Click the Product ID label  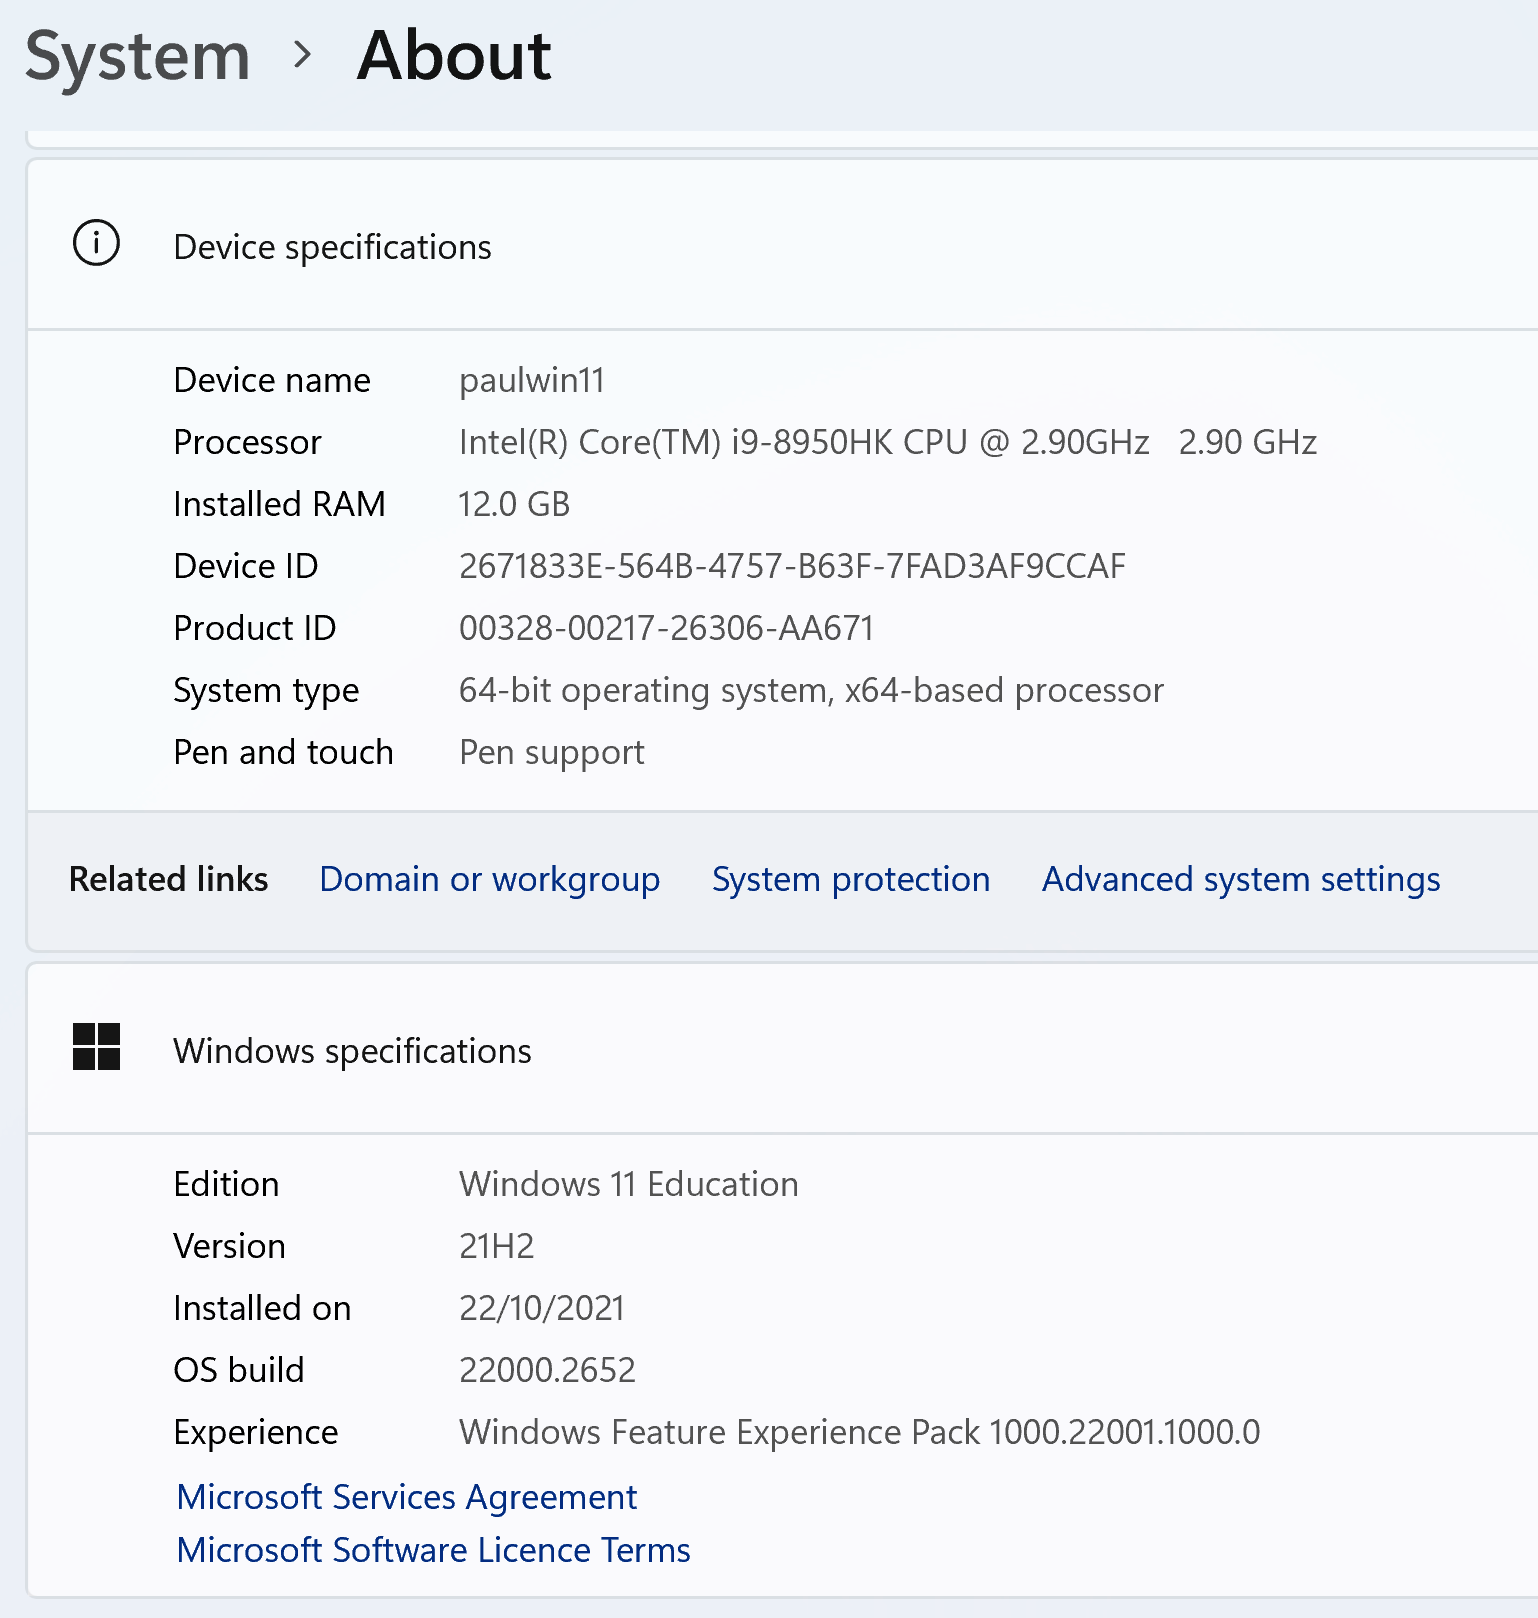tap(255, 628)
